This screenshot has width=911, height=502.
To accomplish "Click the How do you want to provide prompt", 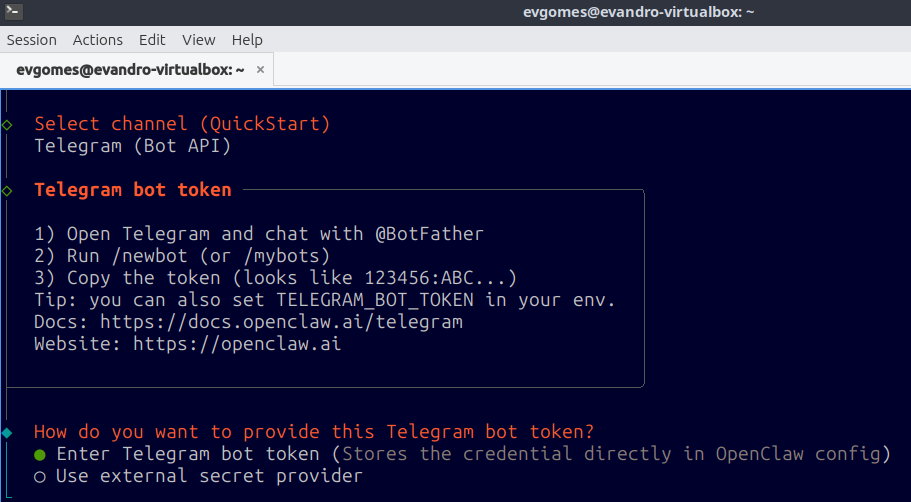I will 314,432.
